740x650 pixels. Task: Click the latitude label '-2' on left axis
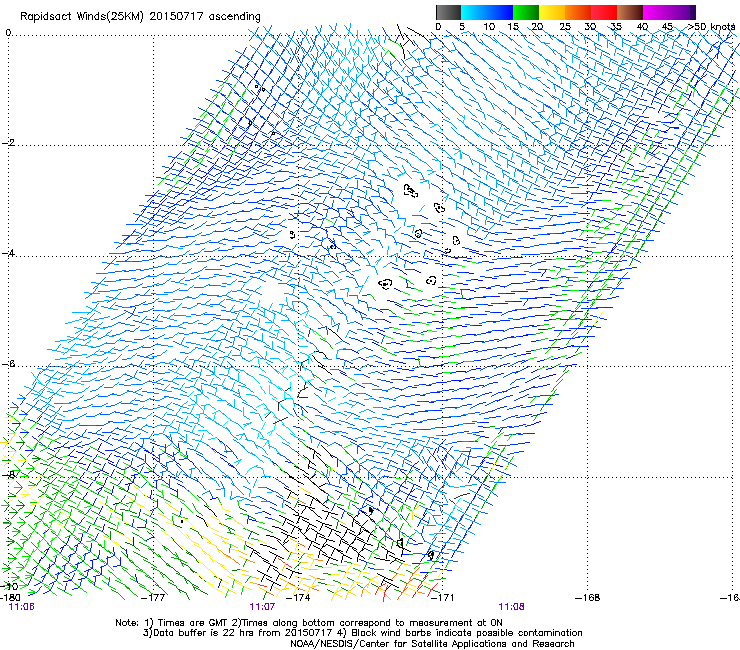[x=8, y=143]
